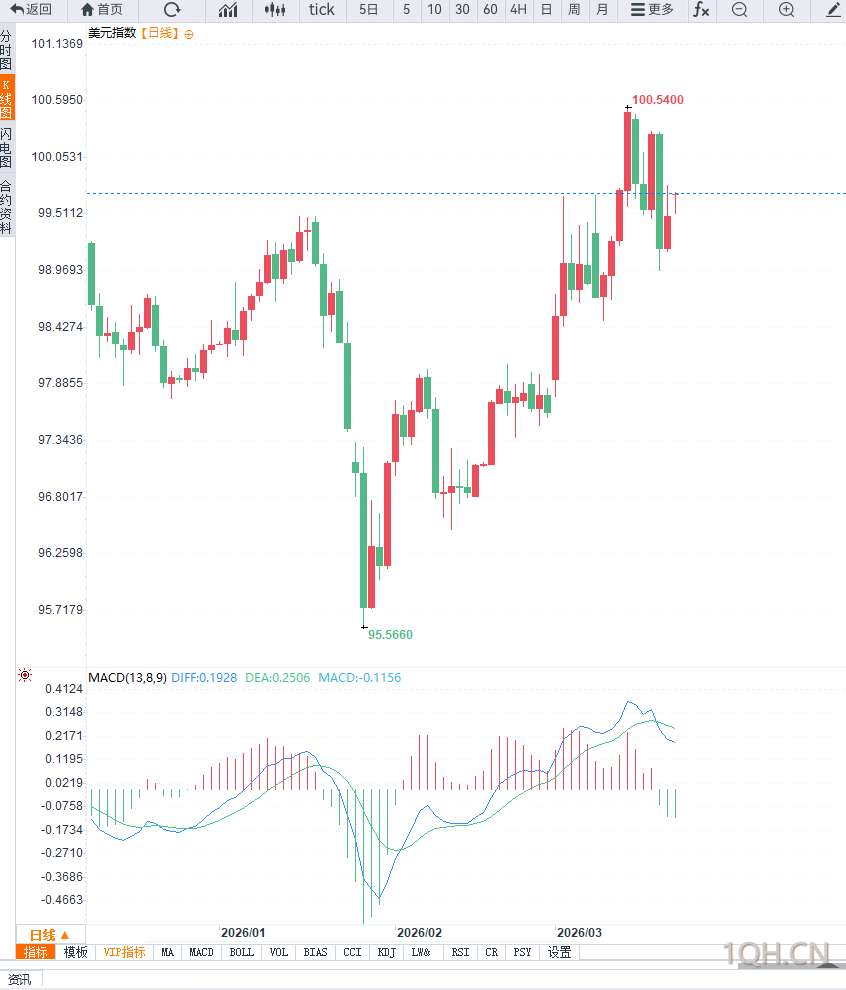The image size is (846, 990).
Task: Go to 首页 home page
Action: click(x=102, y=10)
